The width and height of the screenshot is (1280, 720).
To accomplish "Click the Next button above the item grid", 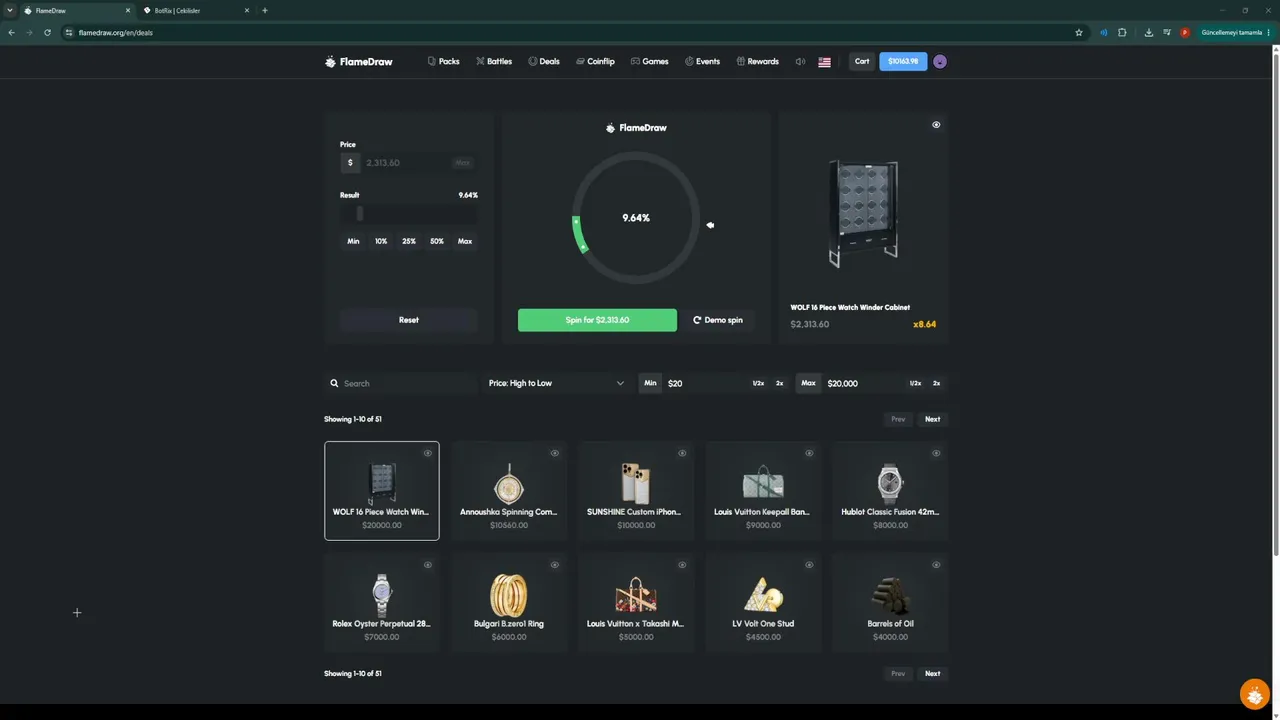I will 932,419.
